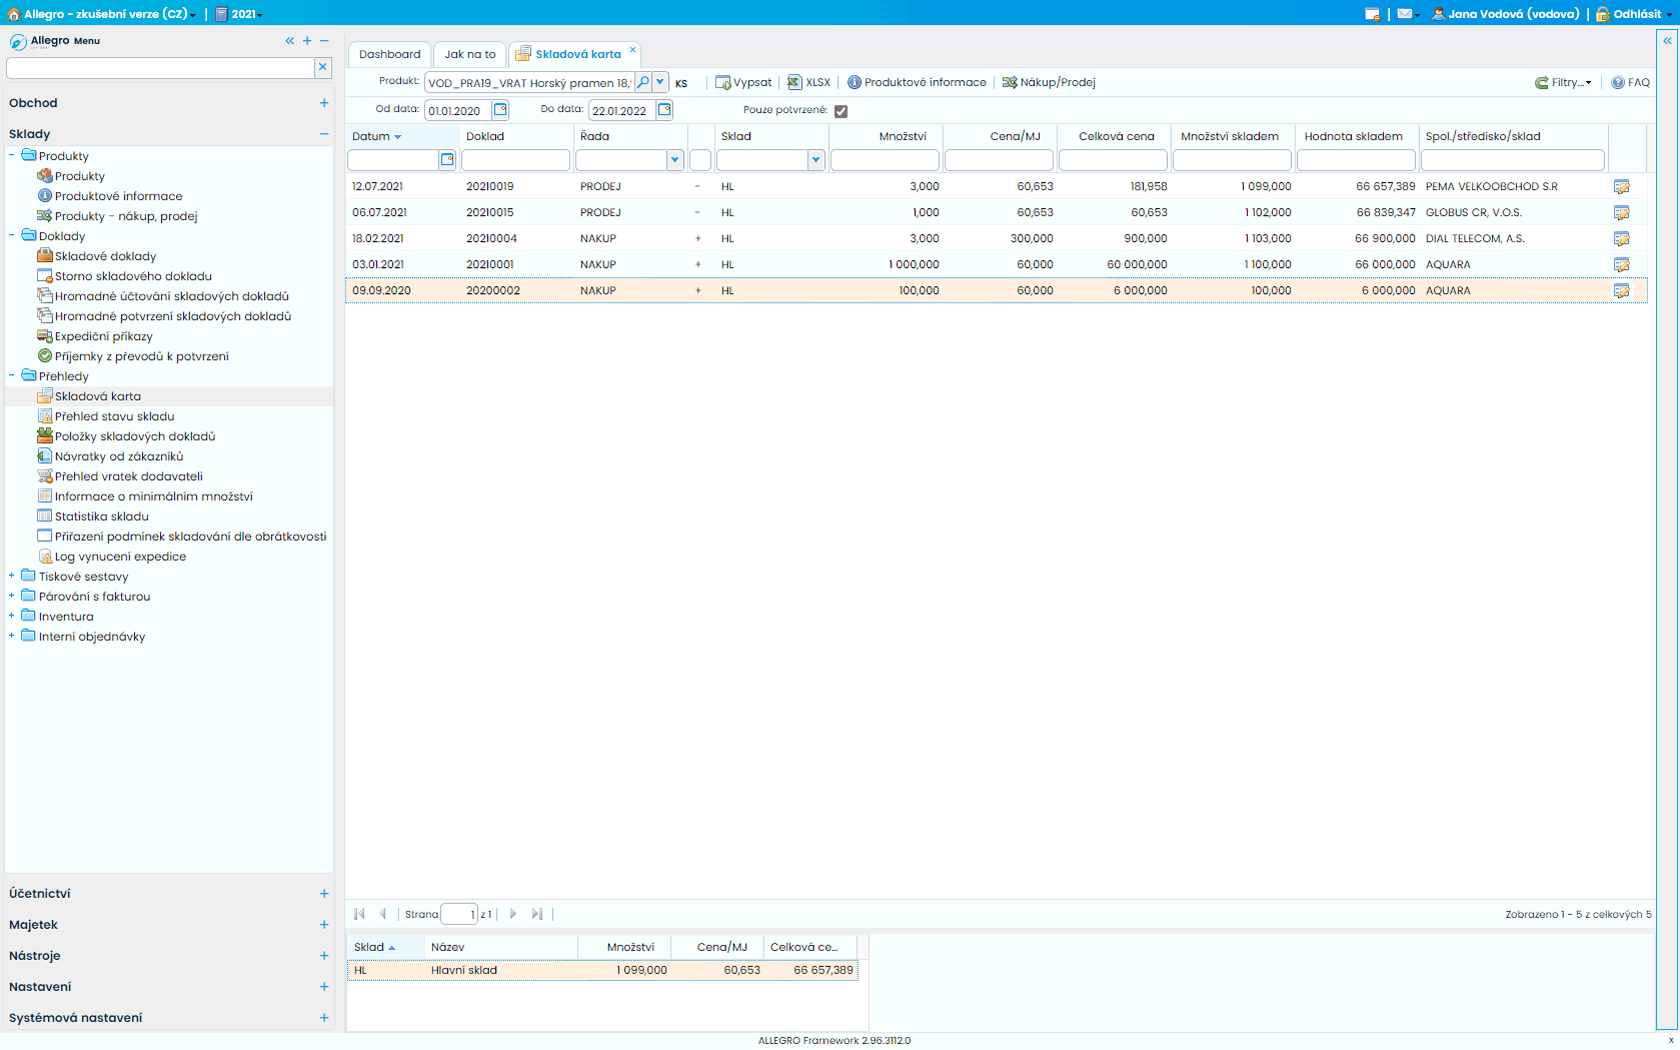
Task: Click the mail envelope icon in the top bar
Action: [1404, 14]
